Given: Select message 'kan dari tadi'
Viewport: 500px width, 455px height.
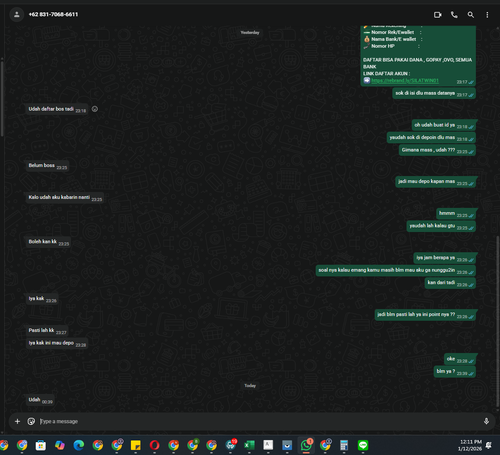Looking at the screenshot, I should tap(450, 283).
